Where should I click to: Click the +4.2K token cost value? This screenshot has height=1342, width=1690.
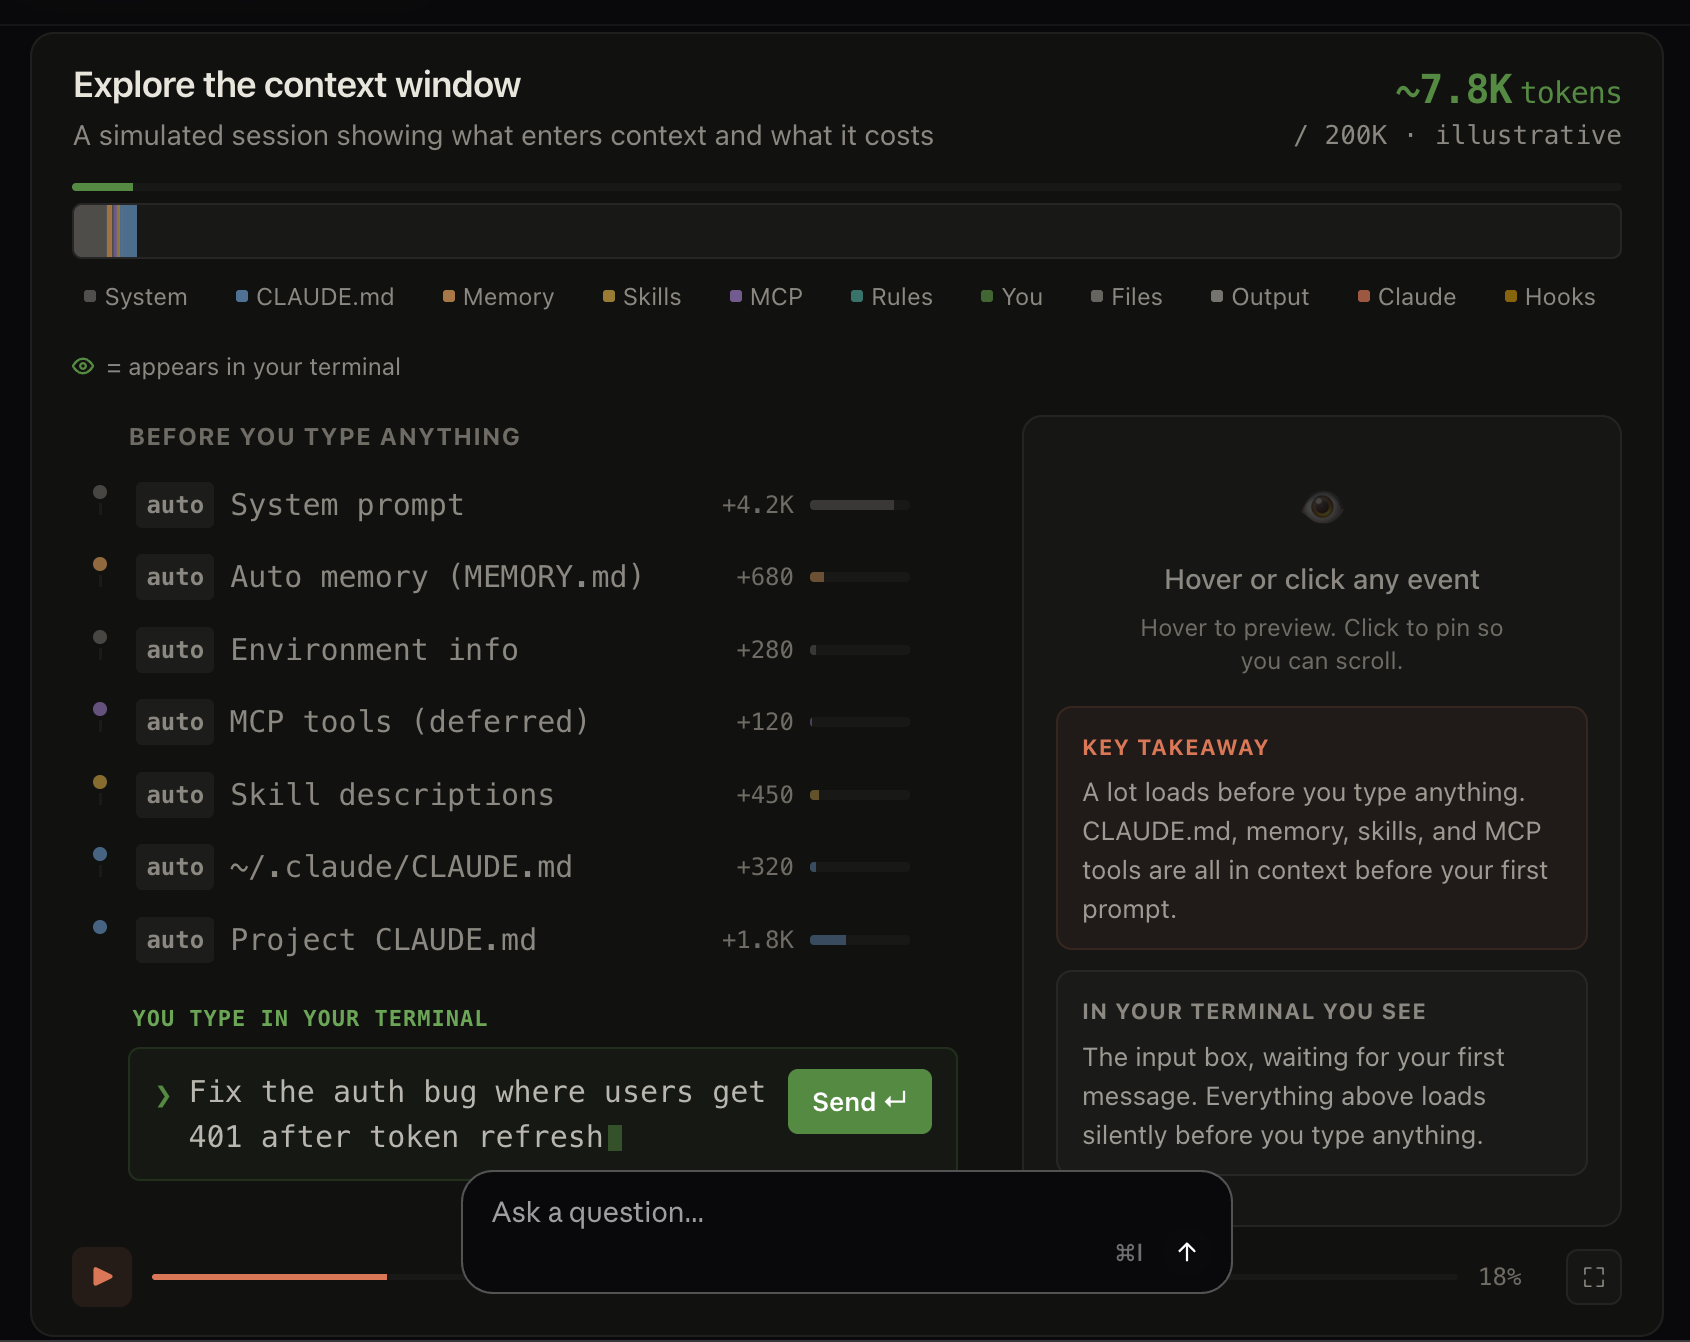pos(758,505)
